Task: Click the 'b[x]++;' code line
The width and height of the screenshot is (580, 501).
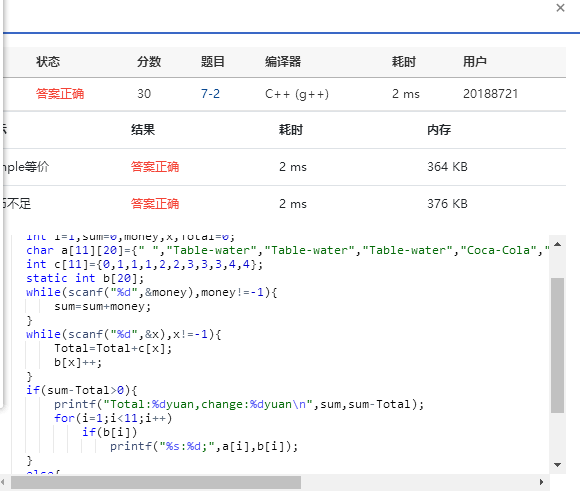Action: pos(78,362)
